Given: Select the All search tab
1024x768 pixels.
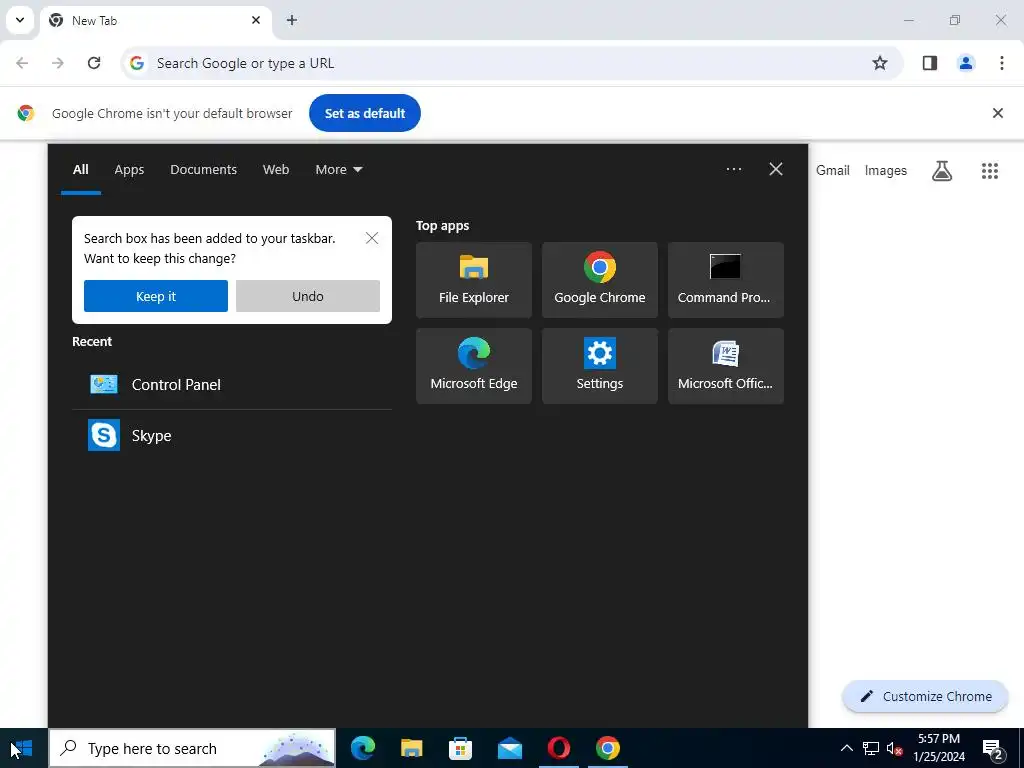Looking at the screenshot, I should pos(80,170).
